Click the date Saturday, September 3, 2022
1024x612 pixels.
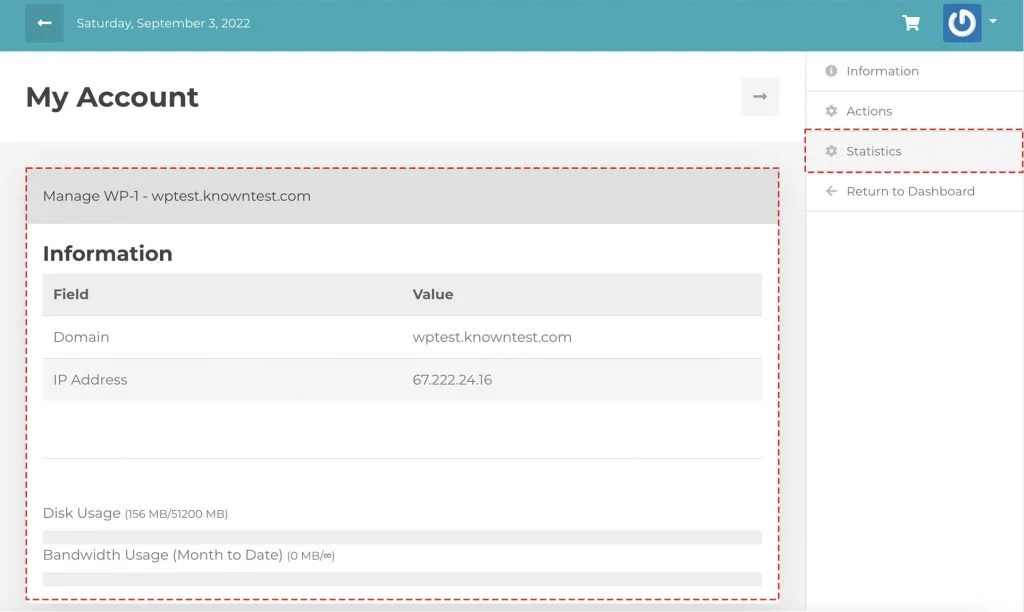[x=164, y=22]
